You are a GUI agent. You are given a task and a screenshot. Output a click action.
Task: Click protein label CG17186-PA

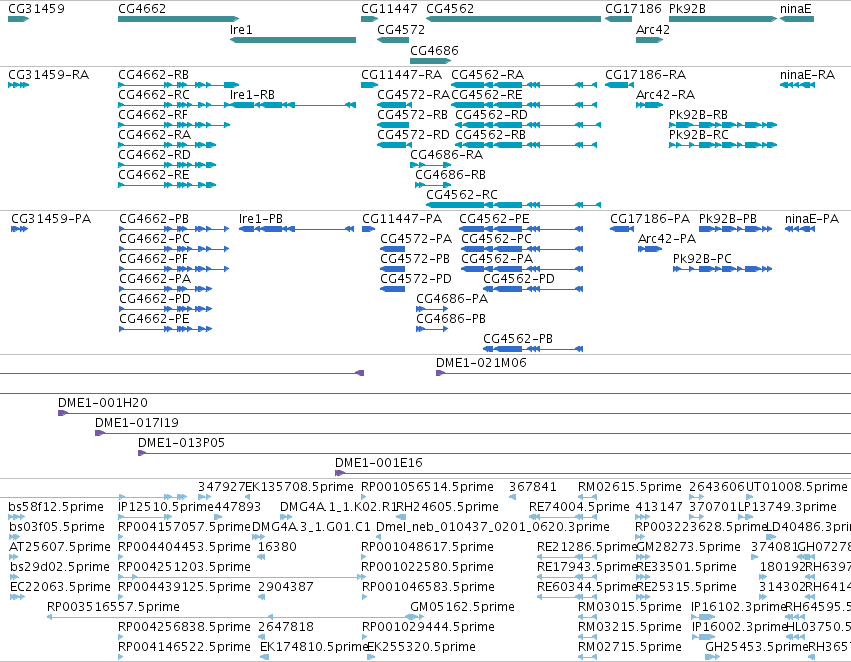[650, 219]
